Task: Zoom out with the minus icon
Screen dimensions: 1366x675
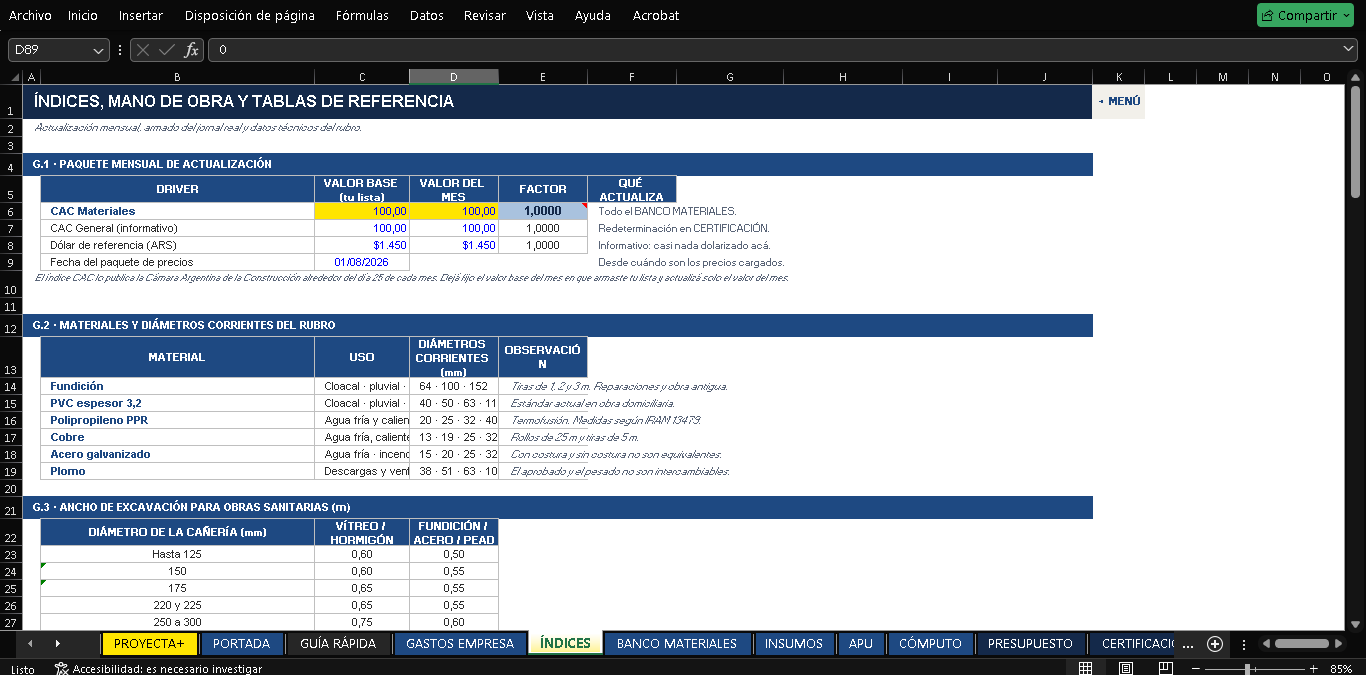Action: (x=1194, y=668)
